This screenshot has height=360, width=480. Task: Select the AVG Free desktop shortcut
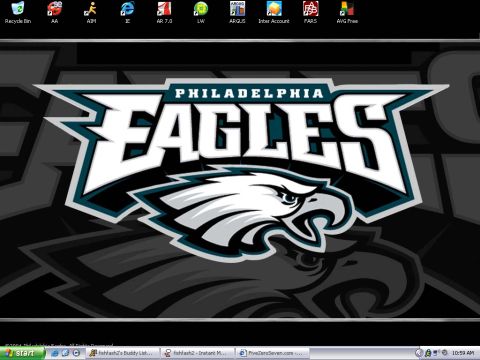click(347, 12)
